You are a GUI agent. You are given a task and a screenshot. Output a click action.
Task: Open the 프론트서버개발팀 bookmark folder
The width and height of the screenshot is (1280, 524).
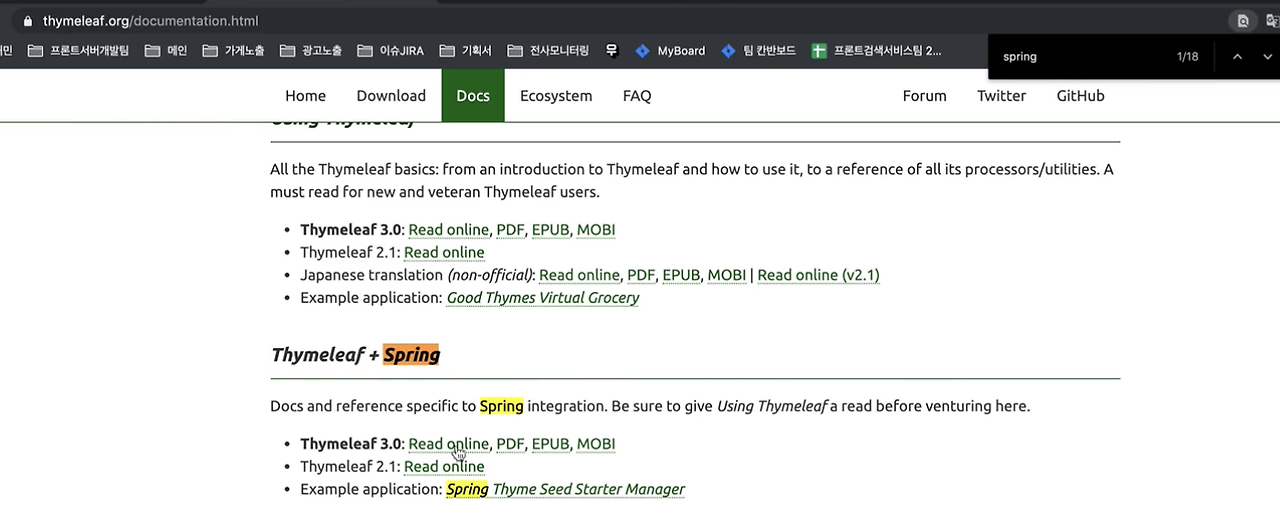coord(78,51)
